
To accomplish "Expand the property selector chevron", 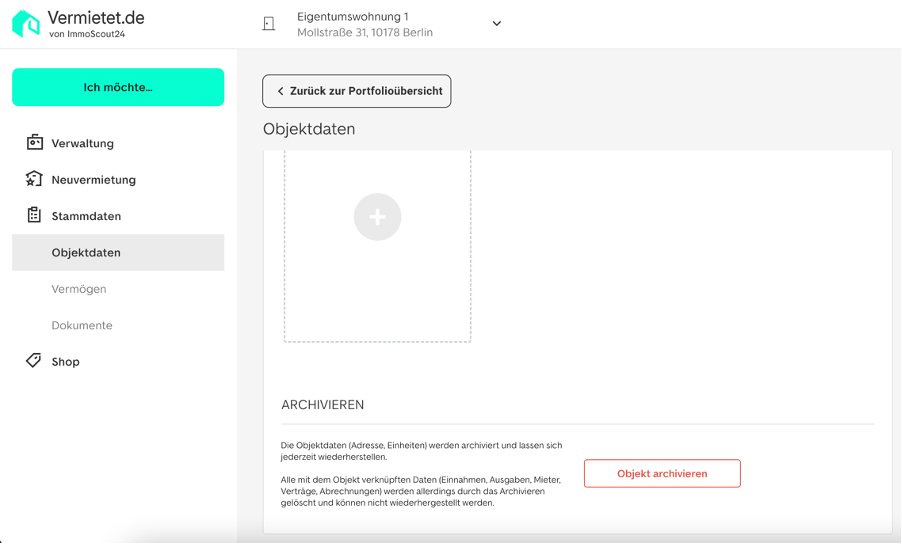I will click(x=496, y=24).
